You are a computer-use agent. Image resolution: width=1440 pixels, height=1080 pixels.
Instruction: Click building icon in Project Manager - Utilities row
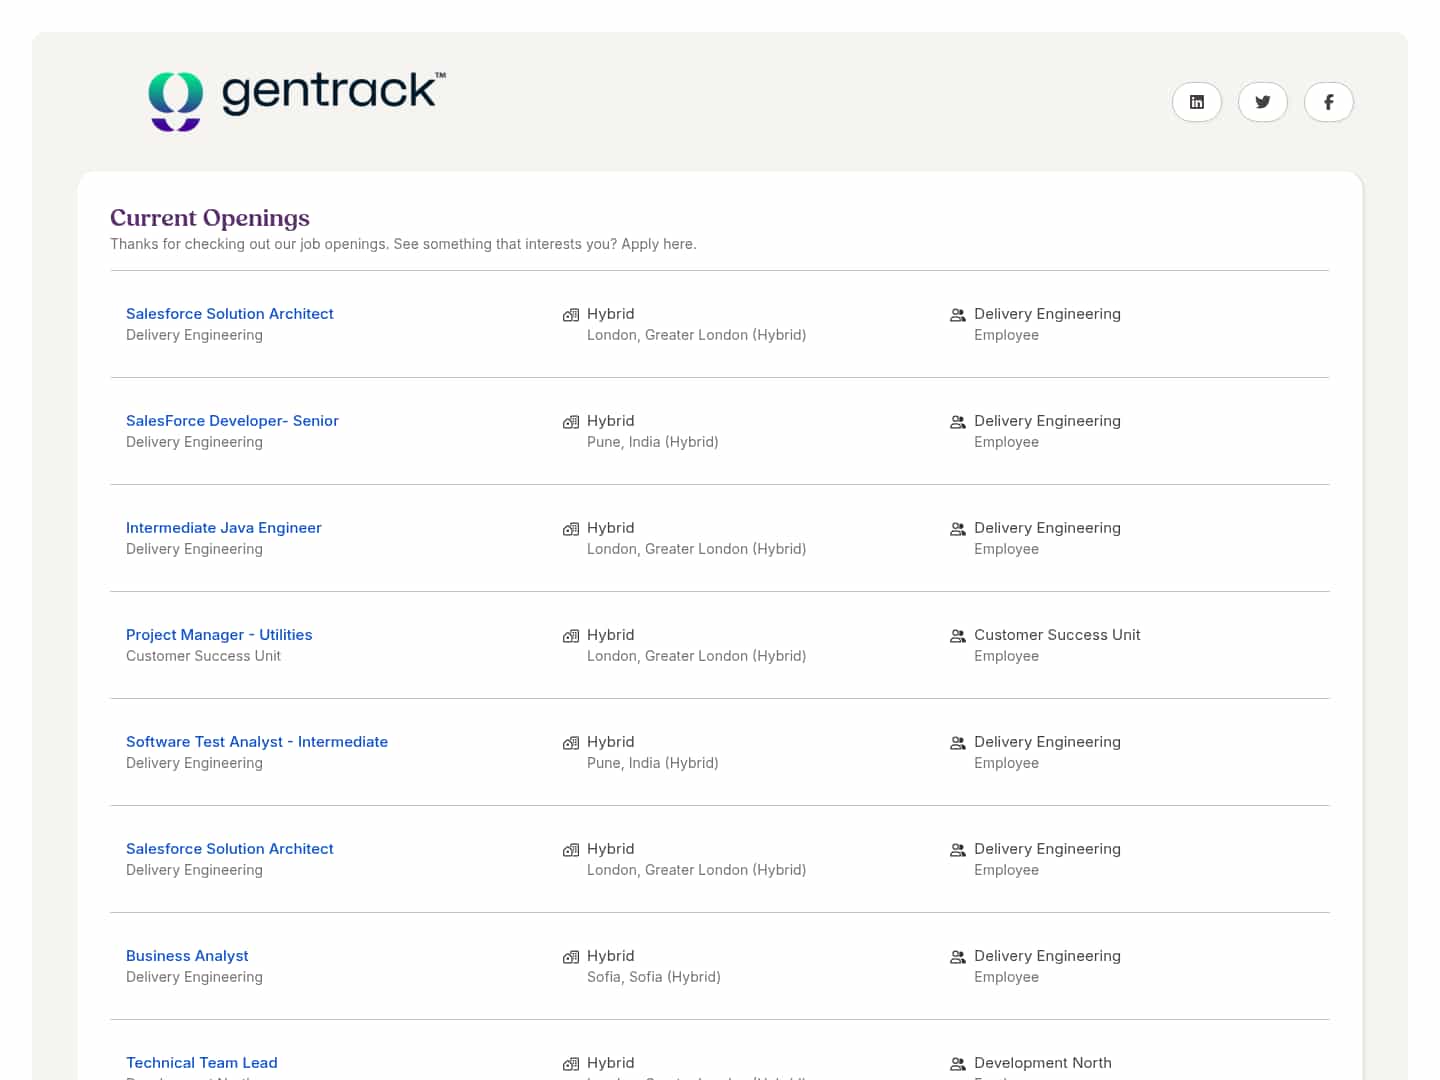pos(571,636)
